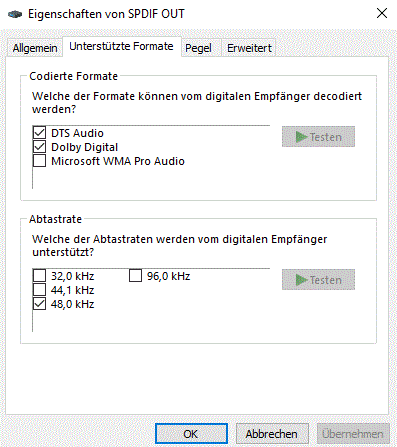Tick the 96,0 kHz checkbox
This screenshot has height=447, width=397.
[x=136, y=276]
